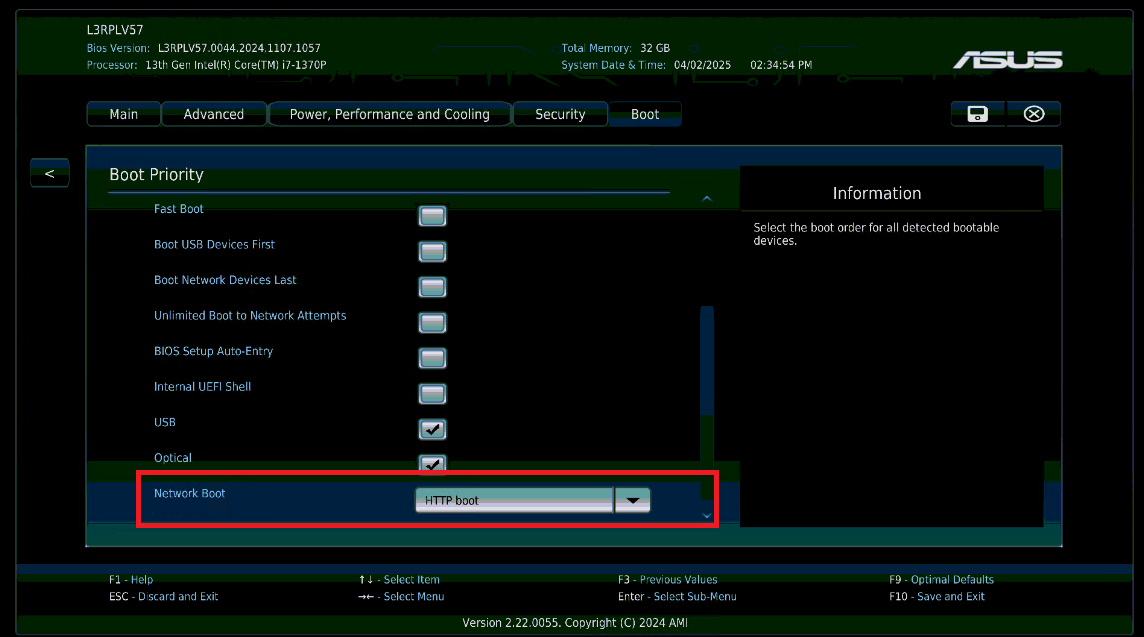The image size is (1144, 637).
Task: Toggle Unlimited Boot to Network Attempts
Action: coord(432,322)
